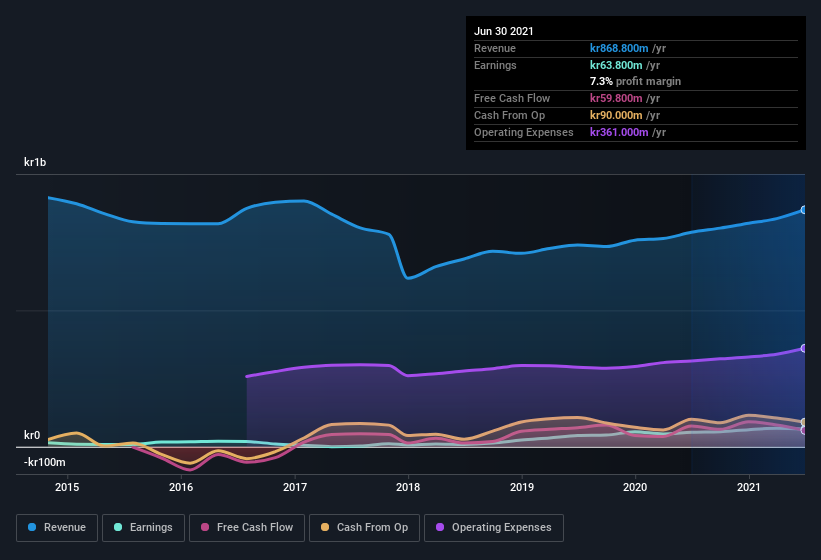Click the Revenue label in tooltip
The width and height of the screenshot is (821, 560).
tap(495, 48)
